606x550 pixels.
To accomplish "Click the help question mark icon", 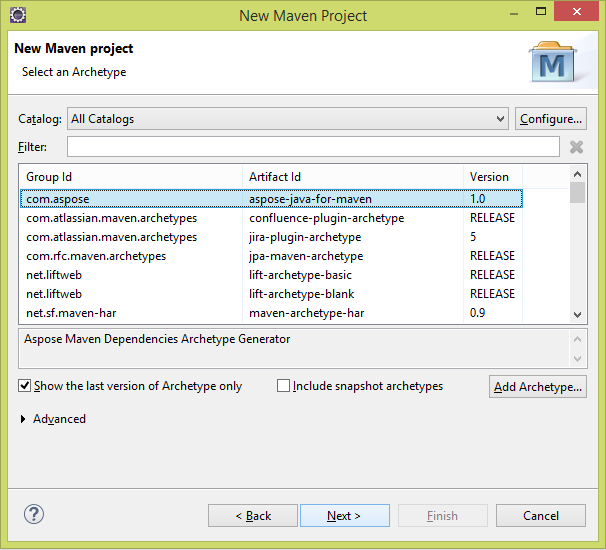I will [34, 514].
